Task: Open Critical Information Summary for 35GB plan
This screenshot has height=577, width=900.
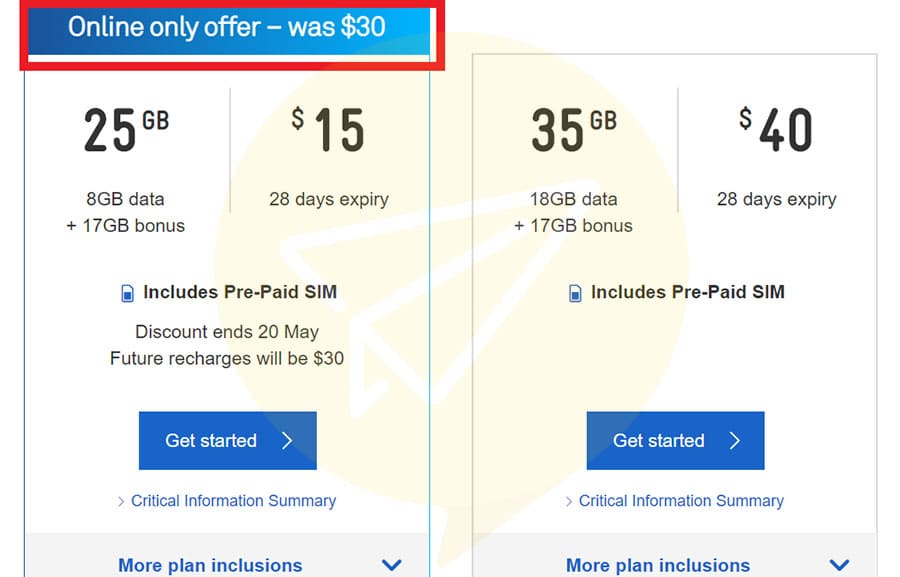Action: coord(681,501)
